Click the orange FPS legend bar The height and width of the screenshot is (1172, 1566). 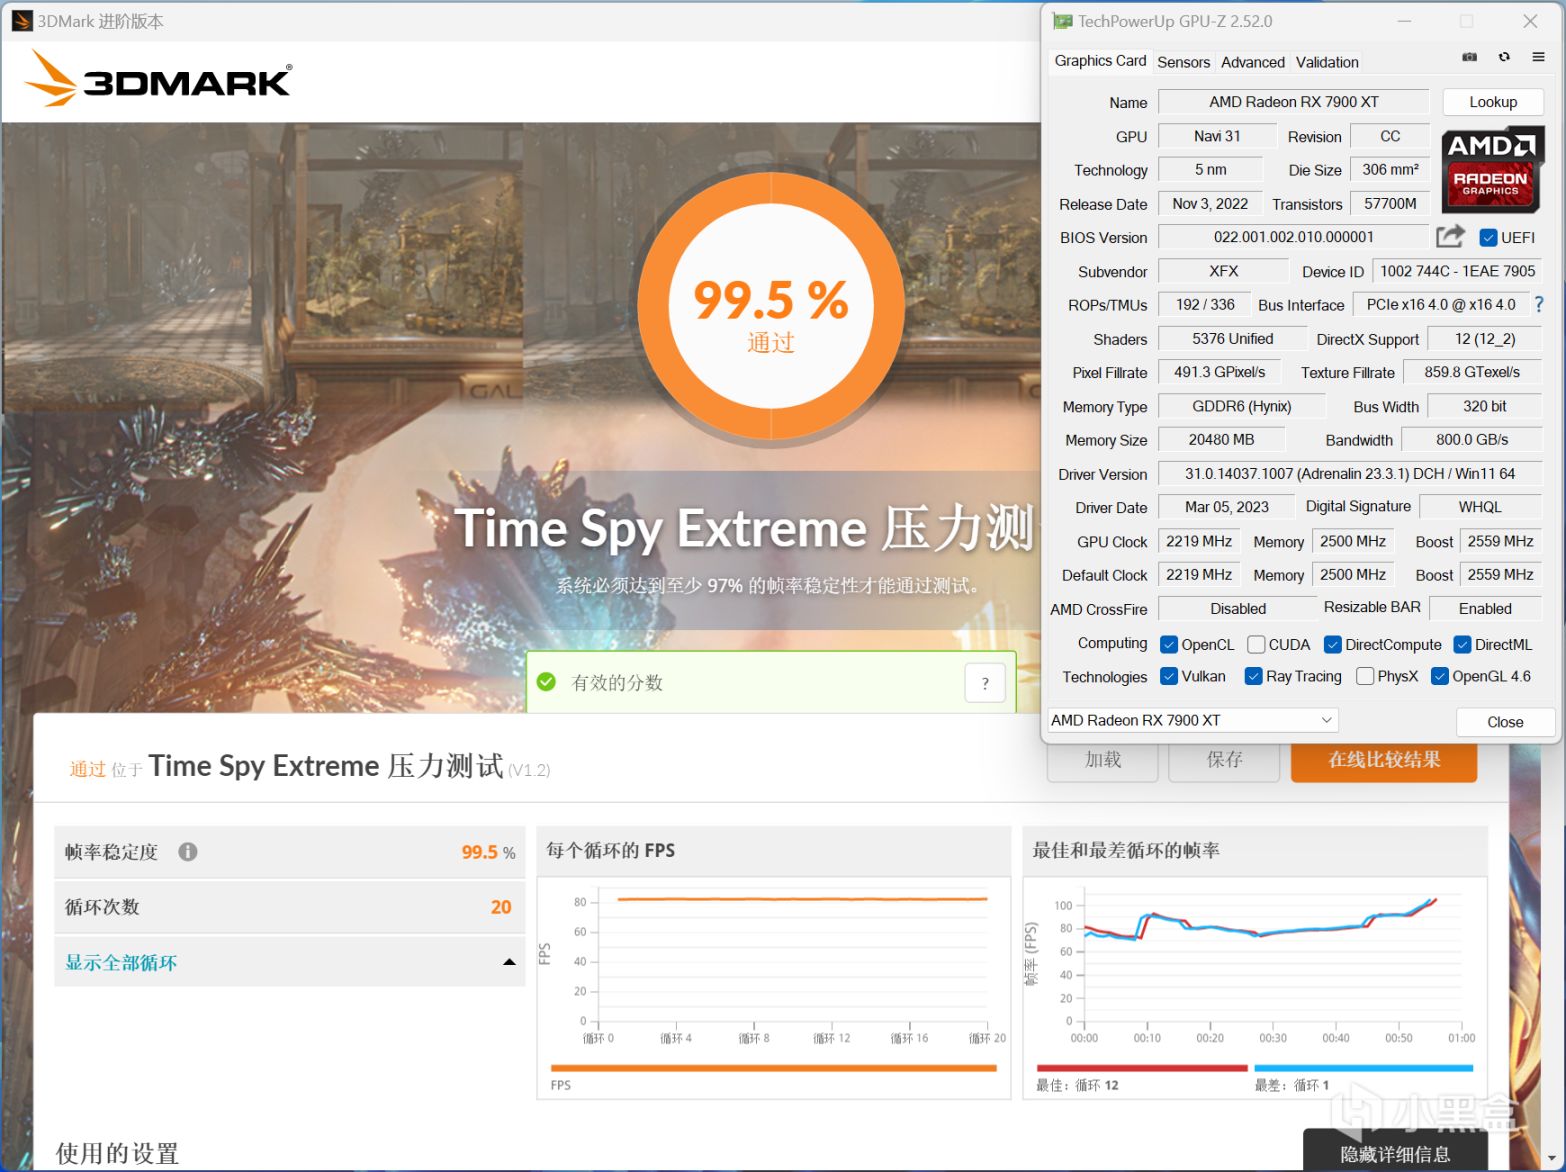coord(773,1068)
